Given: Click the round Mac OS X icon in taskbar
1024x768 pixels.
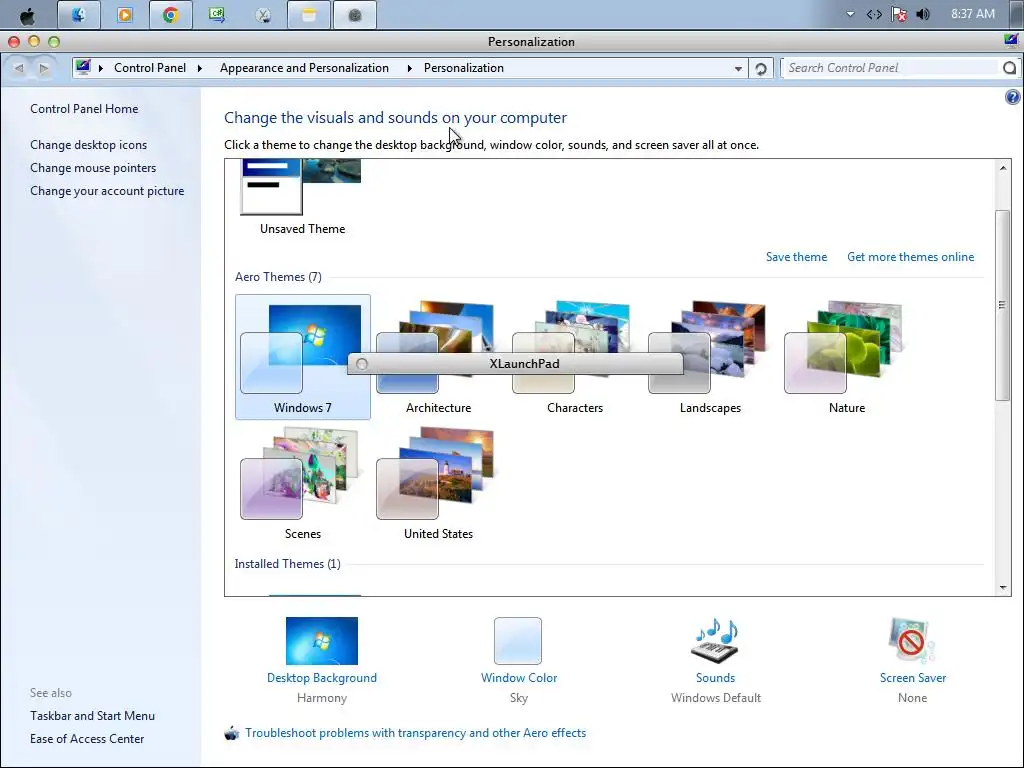Looking at the screenshot, I should pyautogui.click(x=263, y=14).
